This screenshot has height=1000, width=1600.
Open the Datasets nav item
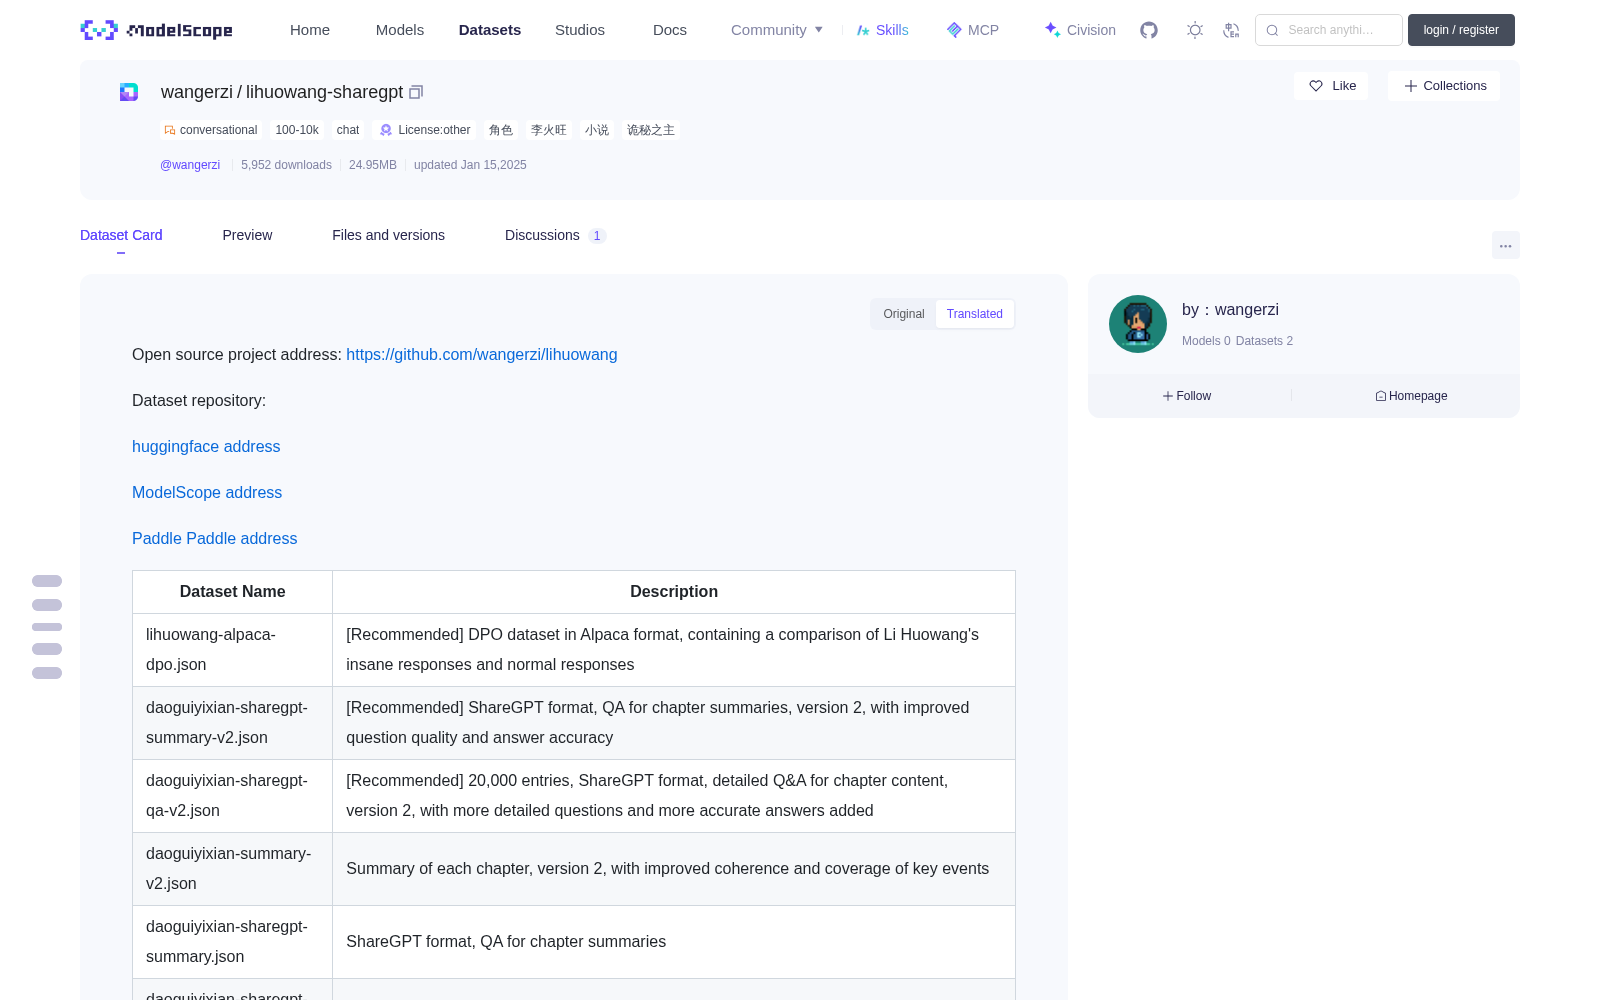point(490,30)
